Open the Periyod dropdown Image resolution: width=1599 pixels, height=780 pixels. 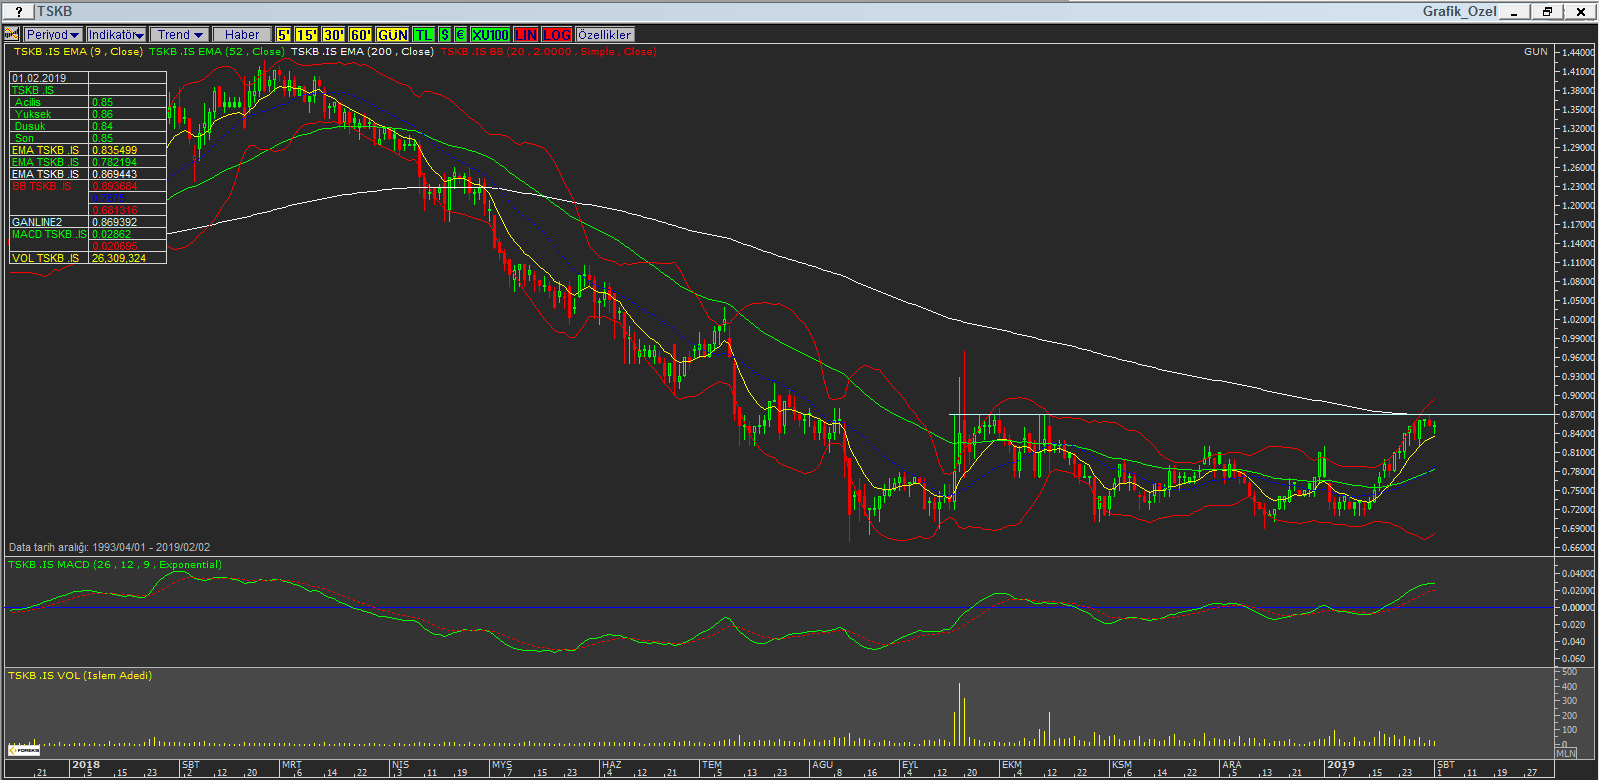pyautogui.click(x=53, y=34)
